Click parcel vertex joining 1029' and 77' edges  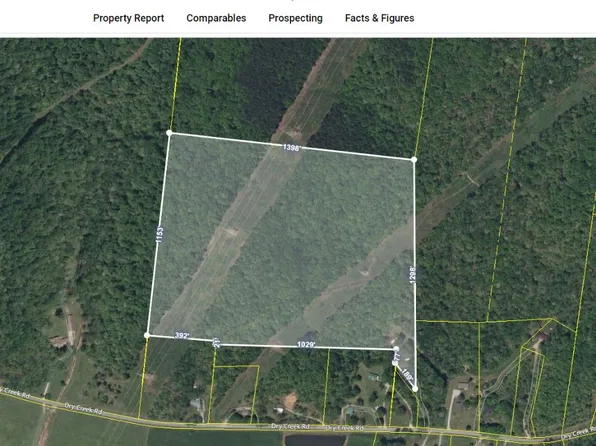[396, 349]
